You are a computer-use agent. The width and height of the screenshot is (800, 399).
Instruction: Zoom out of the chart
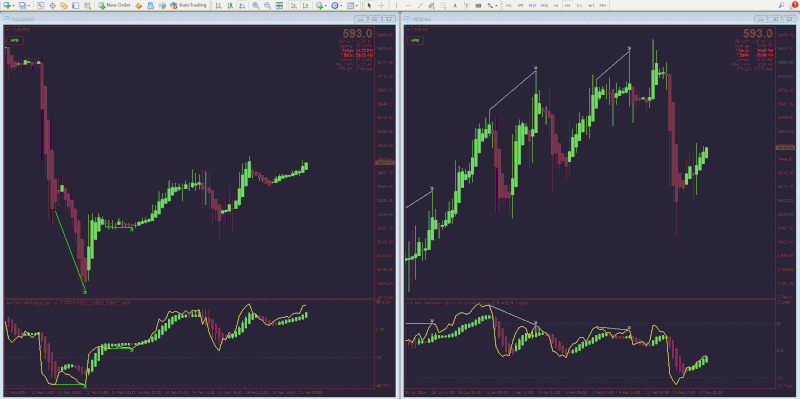267,5
